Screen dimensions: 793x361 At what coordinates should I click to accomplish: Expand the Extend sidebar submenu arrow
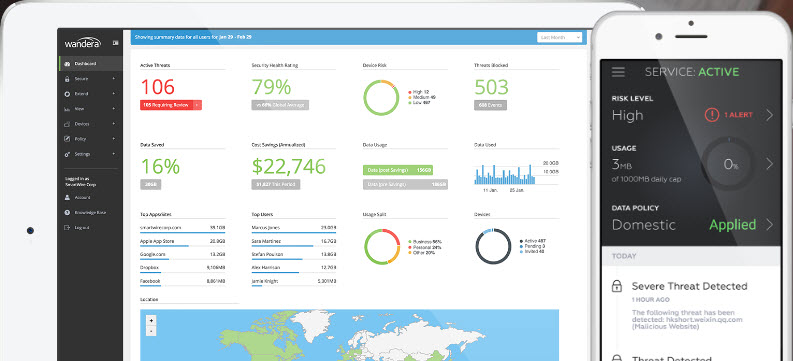pyautogui.click(x=113, y=94)
